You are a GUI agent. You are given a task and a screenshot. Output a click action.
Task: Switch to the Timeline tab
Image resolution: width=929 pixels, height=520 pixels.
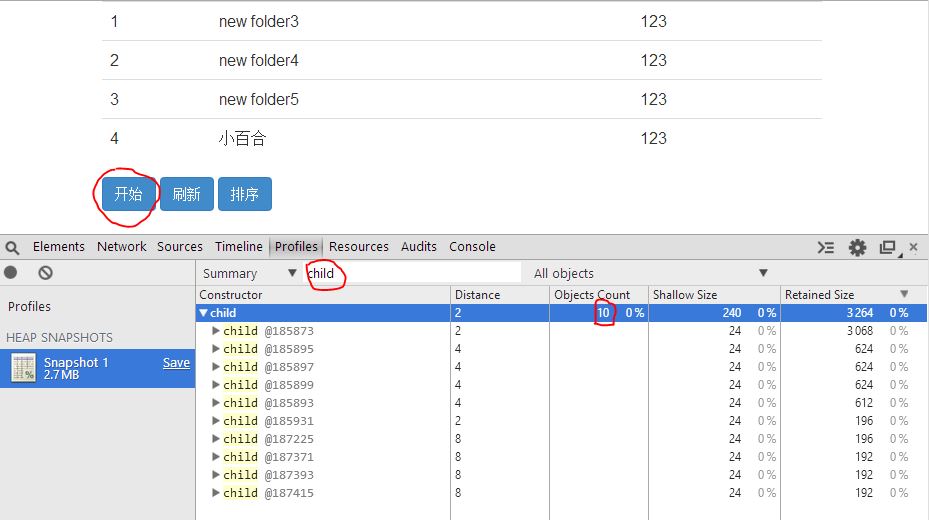pyautogui.click(x=239, y=247)
